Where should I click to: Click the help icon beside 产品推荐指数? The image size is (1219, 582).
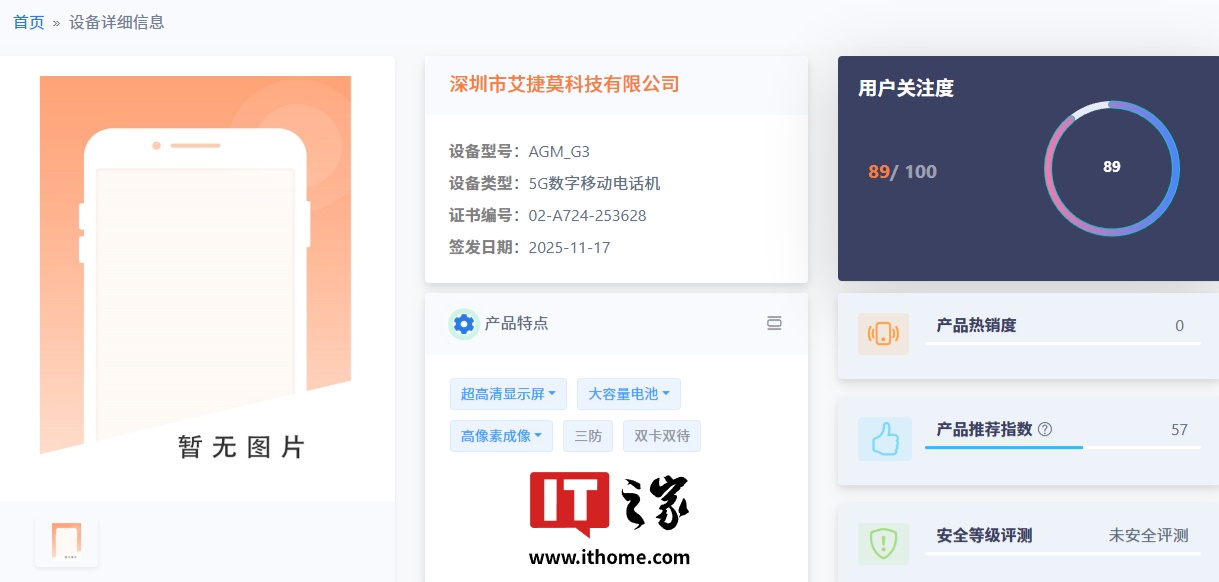click(1045, 429)
